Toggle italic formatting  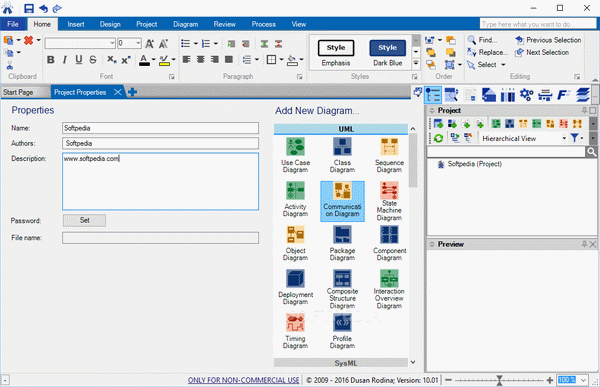coord(65,60)
